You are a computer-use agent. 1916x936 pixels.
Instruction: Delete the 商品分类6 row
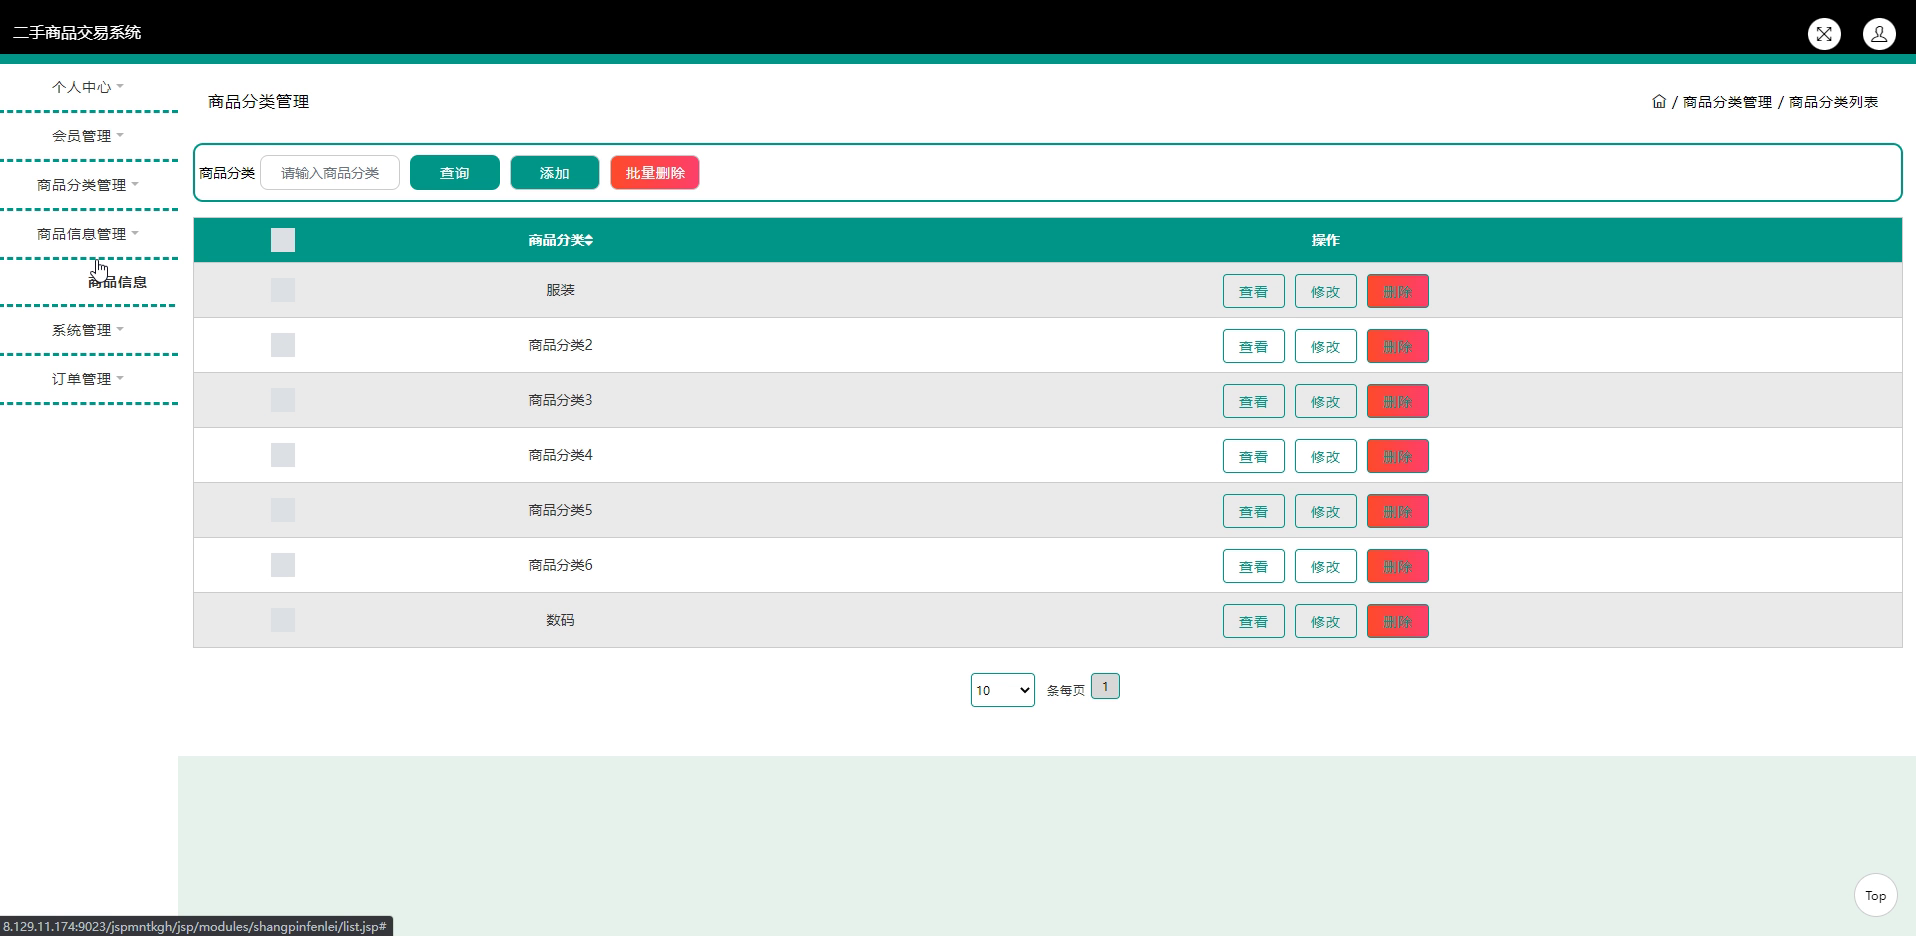click(x=1398, y=566)
